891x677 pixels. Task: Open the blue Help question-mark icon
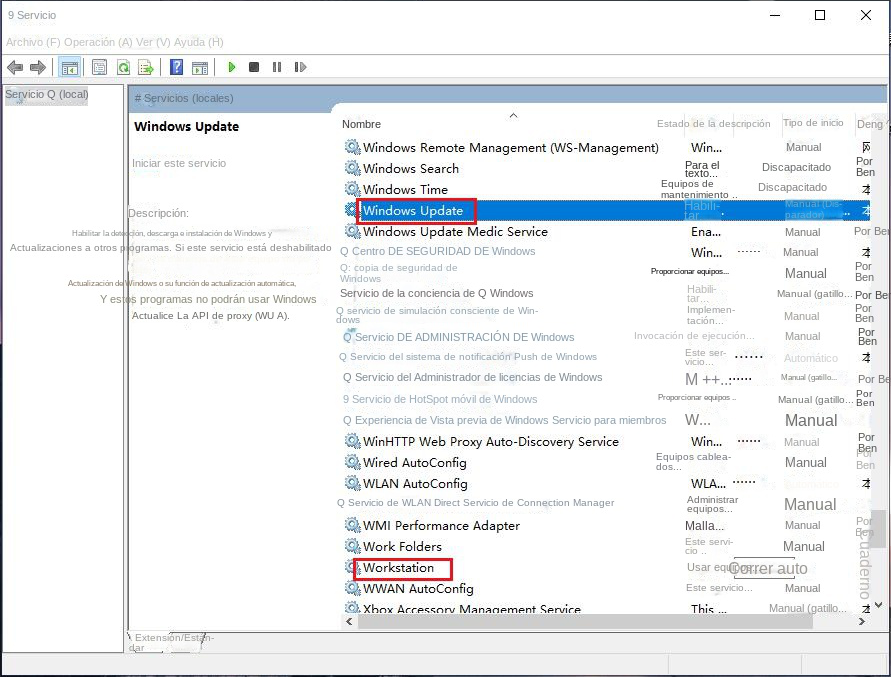176,67
